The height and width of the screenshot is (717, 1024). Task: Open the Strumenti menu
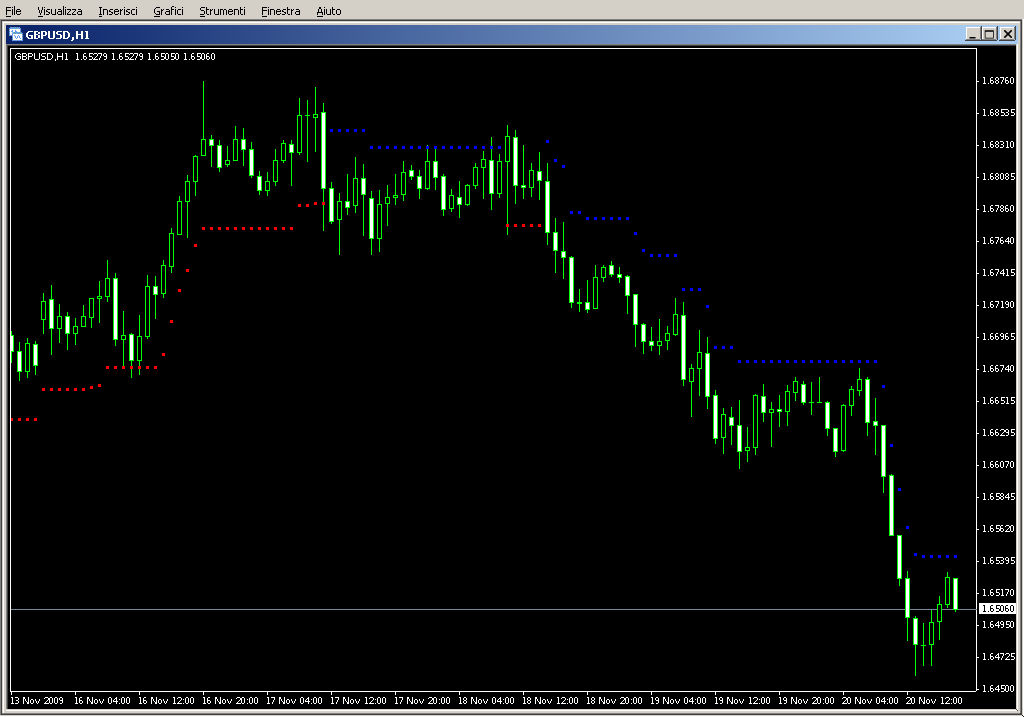[x=222, y=11]
